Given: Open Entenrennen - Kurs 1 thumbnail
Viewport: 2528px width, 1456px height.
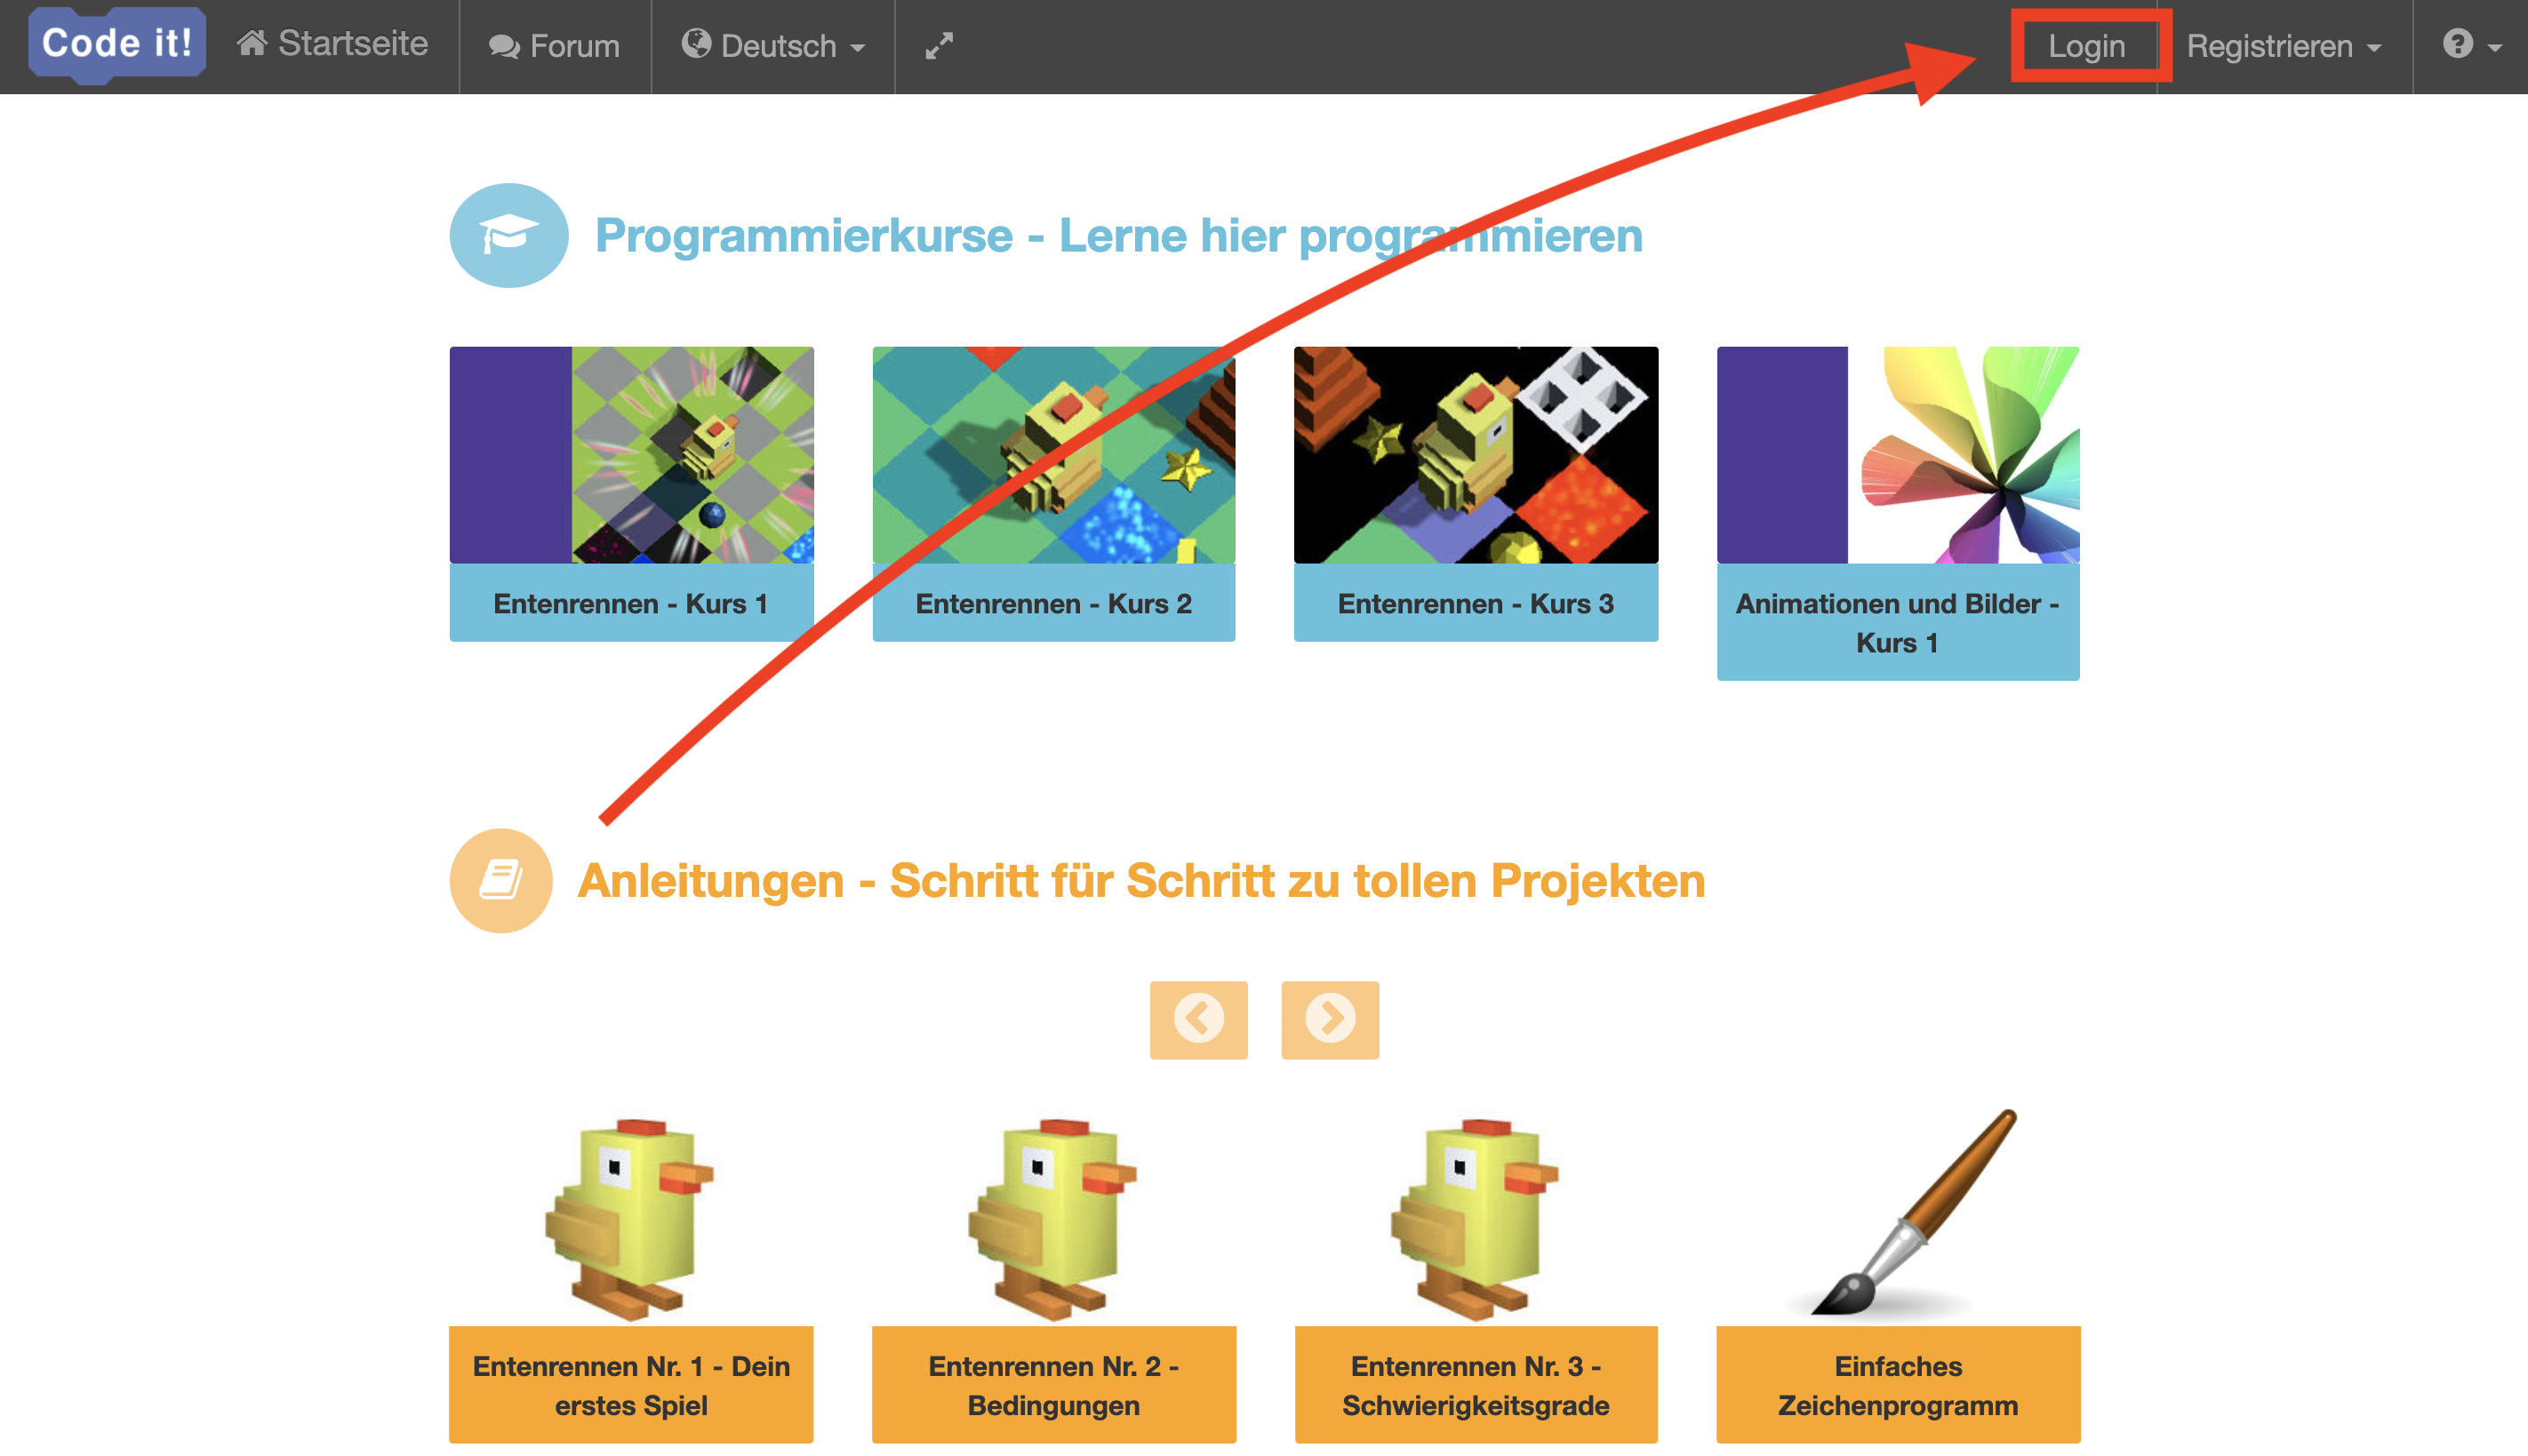Looking at the screenshot, I should point(631,455).
